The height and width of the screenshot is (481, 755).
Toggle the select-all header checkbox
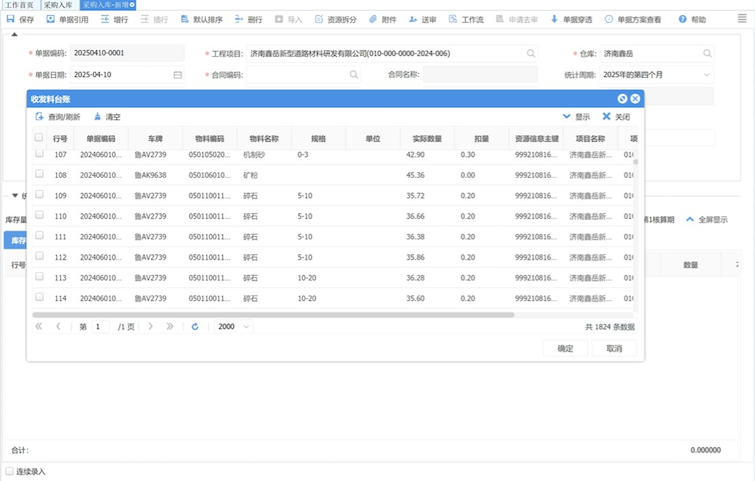[x=40, y=138]
